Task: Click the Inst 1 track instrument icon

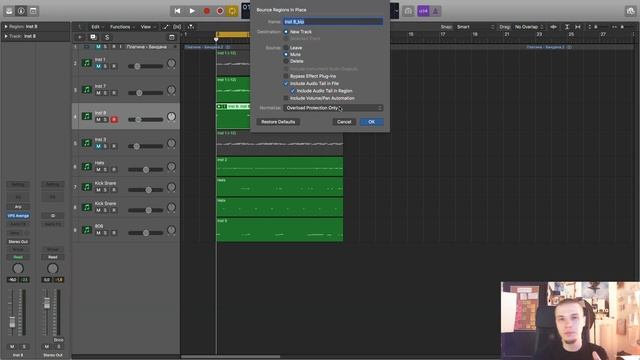Action: coord(87,63)
